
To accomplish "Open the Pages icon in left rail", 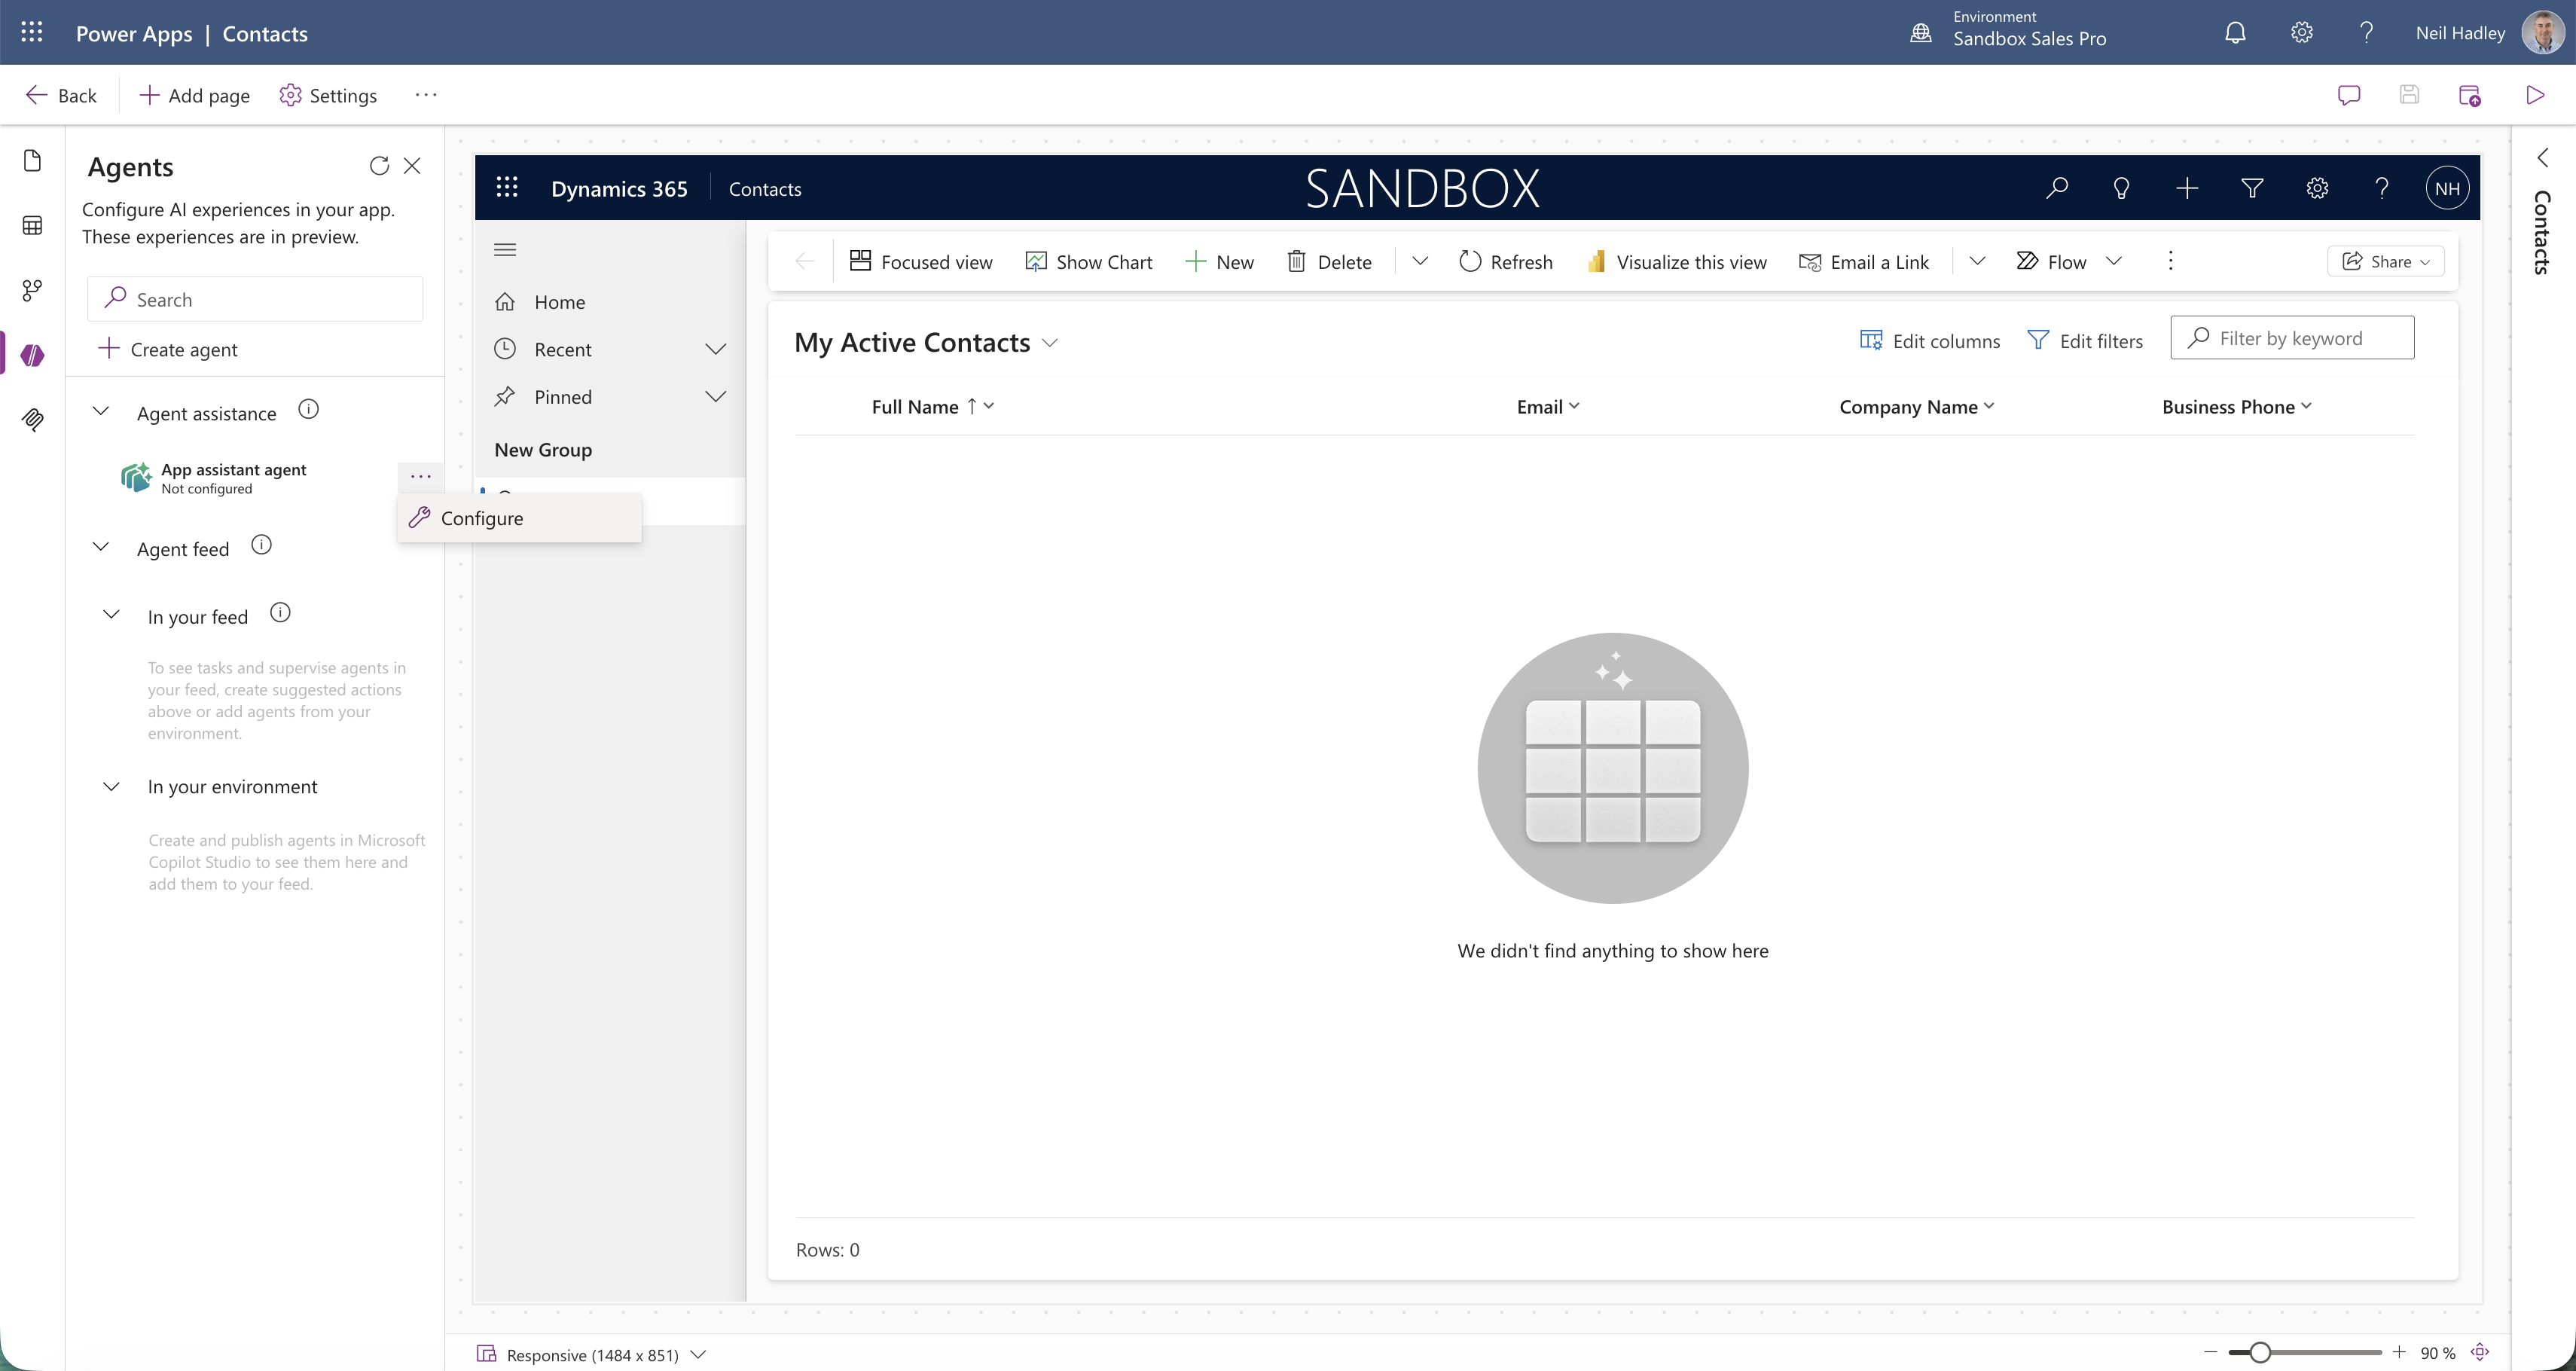I will click(32, 161).
